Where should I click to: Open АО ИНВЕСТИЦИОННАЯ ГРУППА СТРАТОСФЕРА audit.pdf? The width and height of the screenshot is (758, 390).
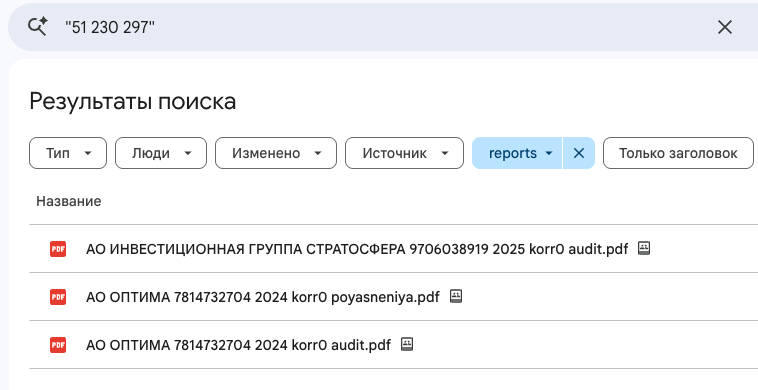pyautogui.click(x=357, y=249)
